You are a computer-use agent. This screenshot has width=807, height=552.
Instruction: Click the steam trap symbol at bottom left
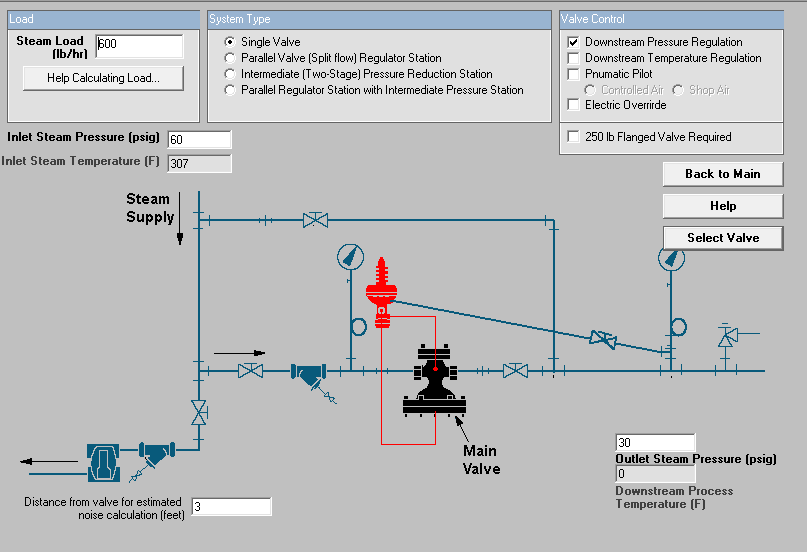103,463
